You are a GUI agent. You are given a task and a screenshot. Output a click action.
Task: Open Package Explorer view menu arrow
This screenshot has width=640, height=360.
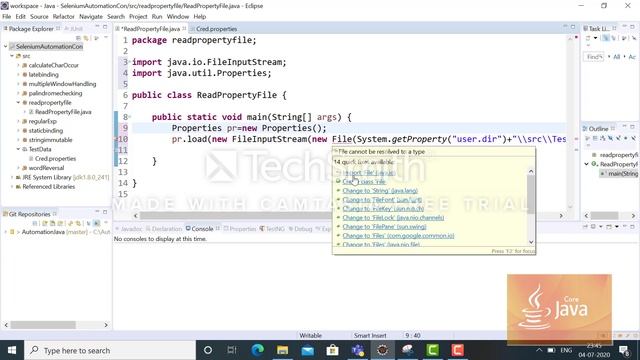pyautogui.click(x=106, y=38)
